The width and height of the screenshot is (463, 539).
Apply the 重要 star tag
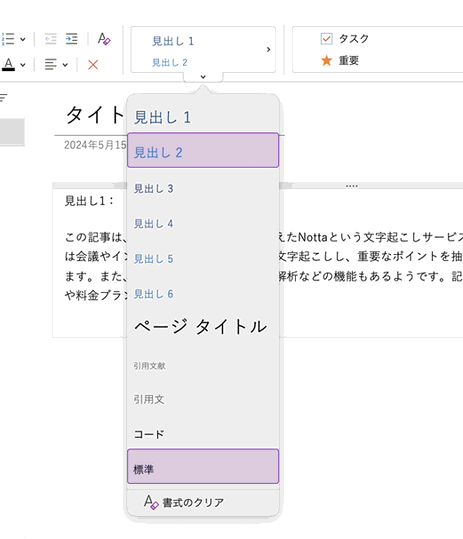click(x=340, y=60)
